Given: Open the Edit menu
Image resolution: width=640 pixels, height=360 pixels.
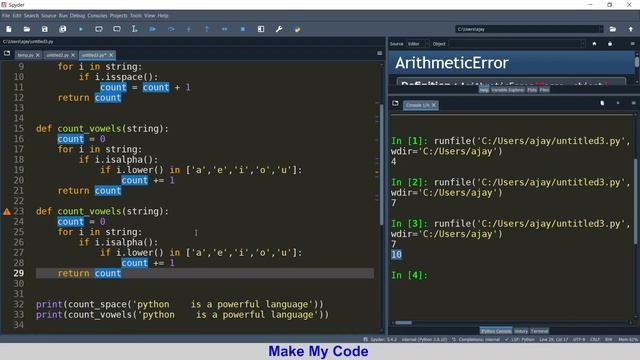Looking at the screenshot, I should coord(17,16).
